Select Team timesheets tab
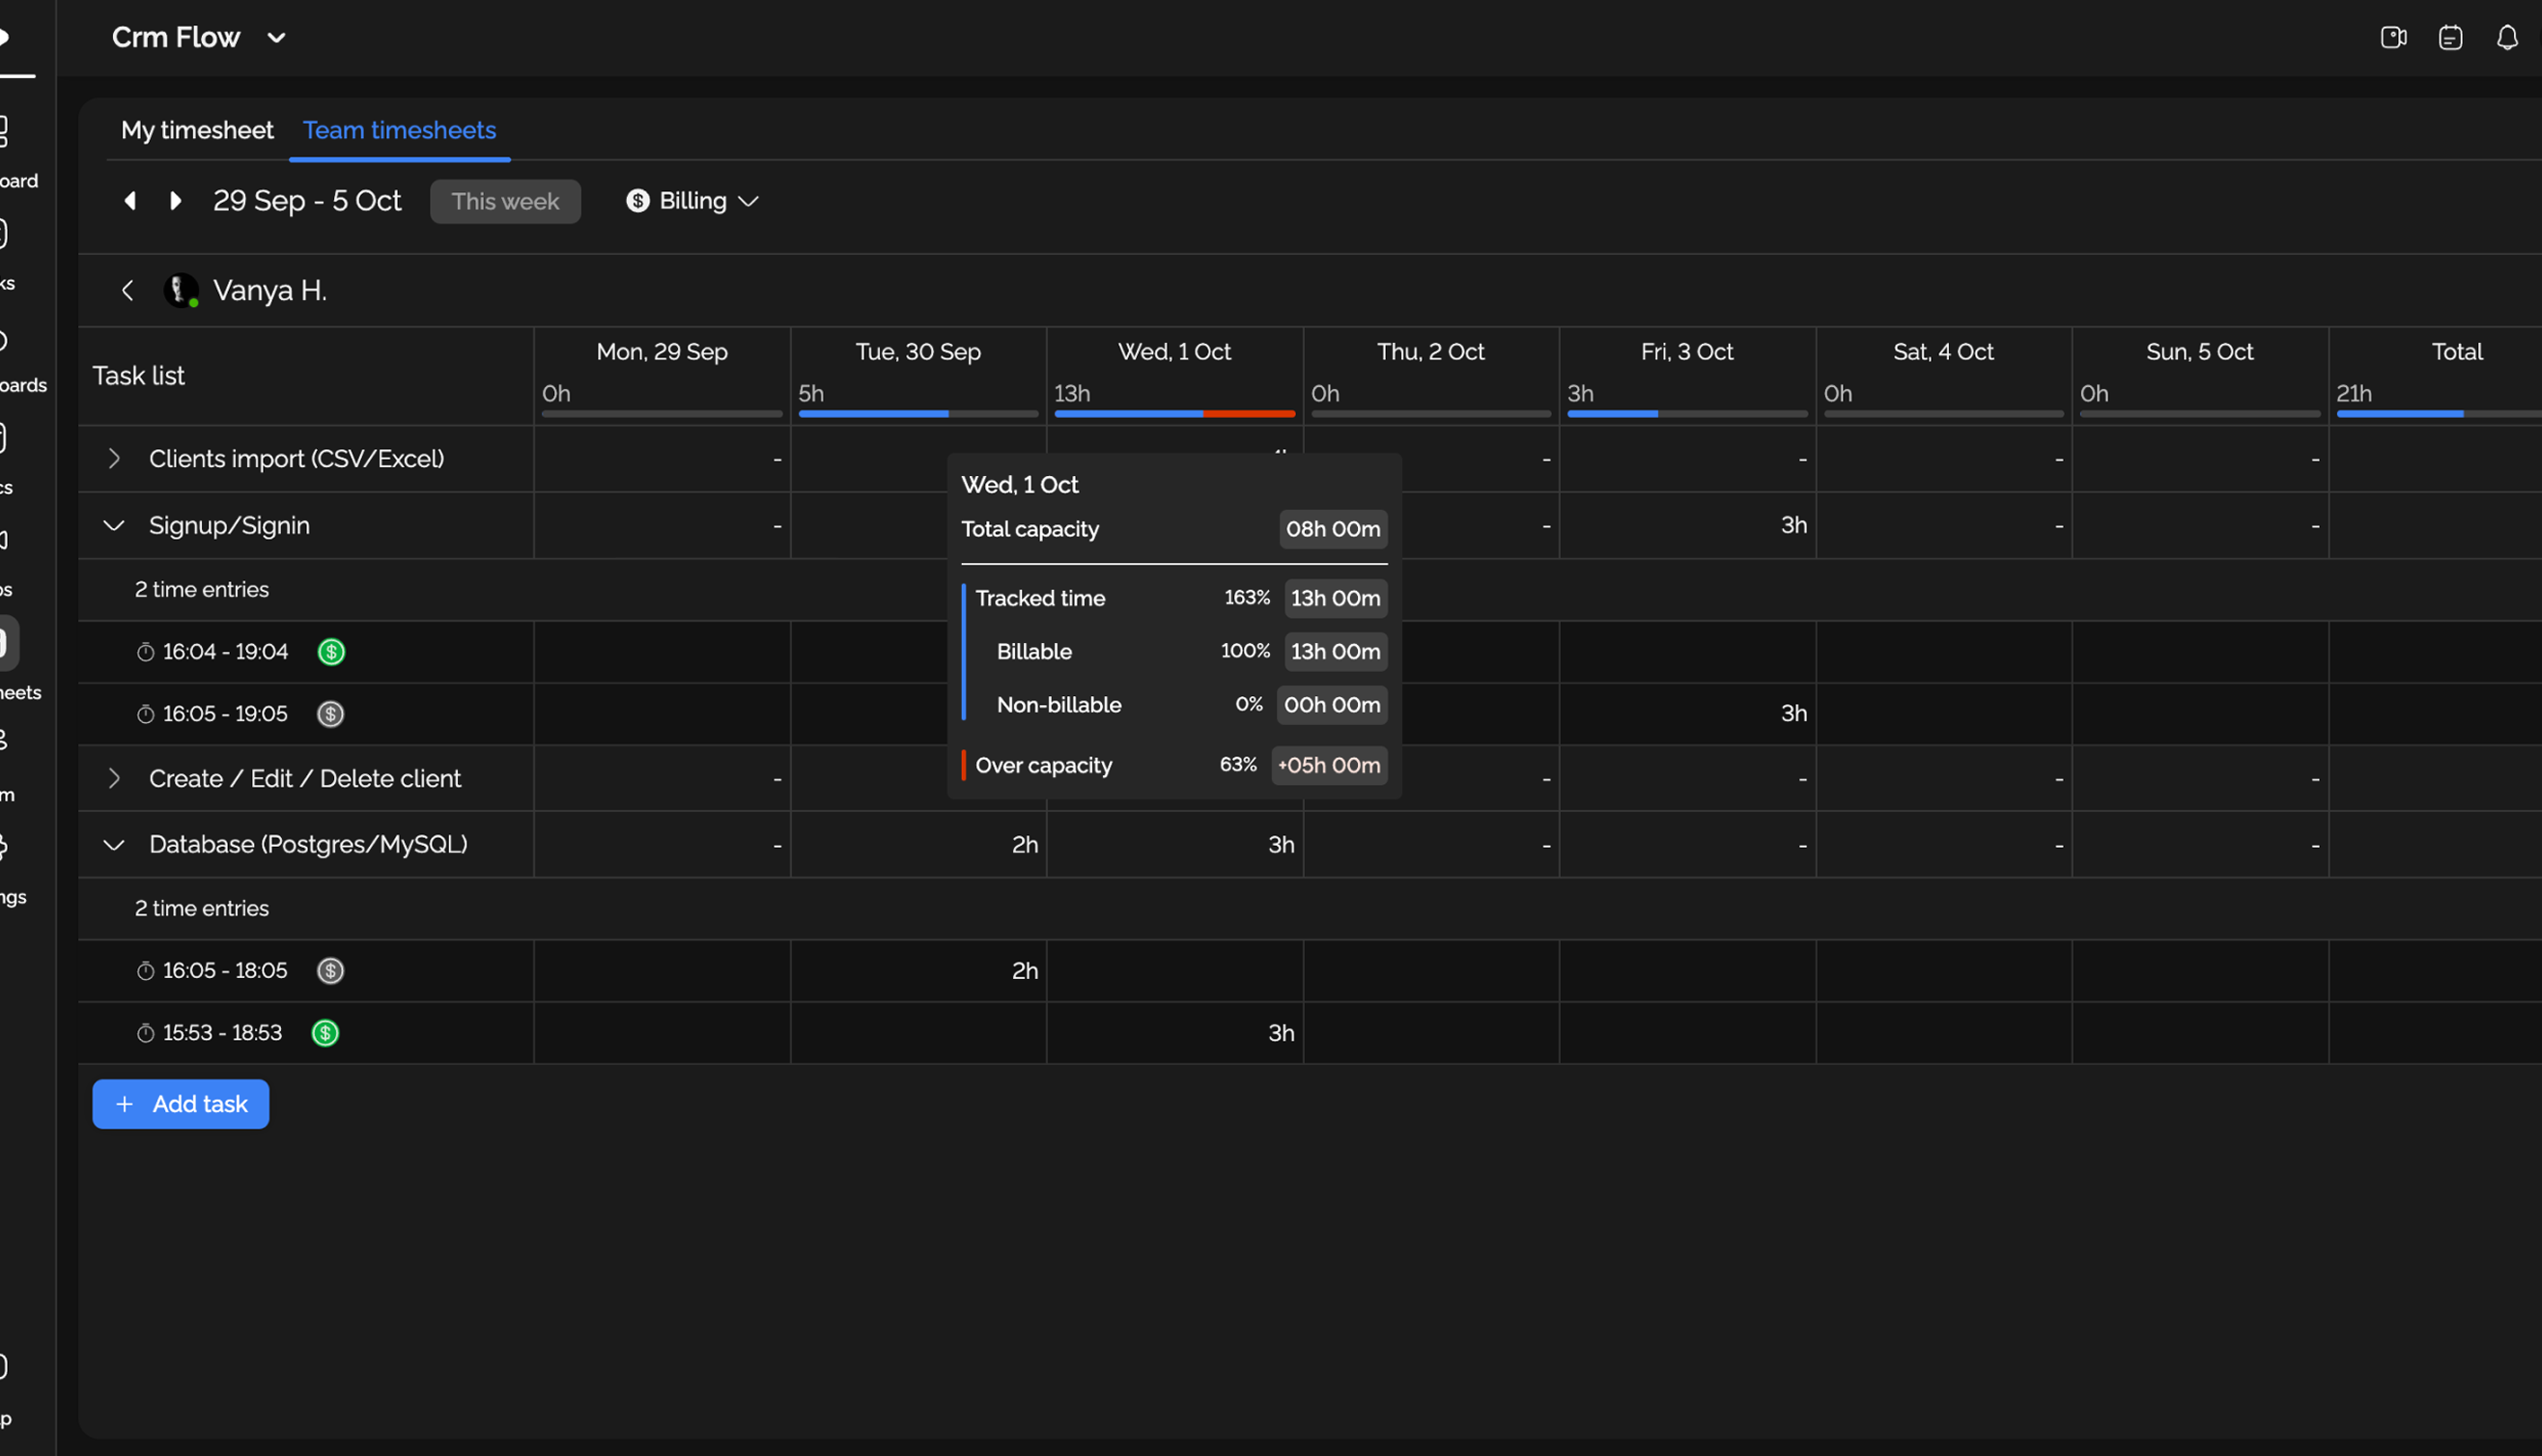This screenshot has height=1456, width=2542. click(x=399, y=130)
